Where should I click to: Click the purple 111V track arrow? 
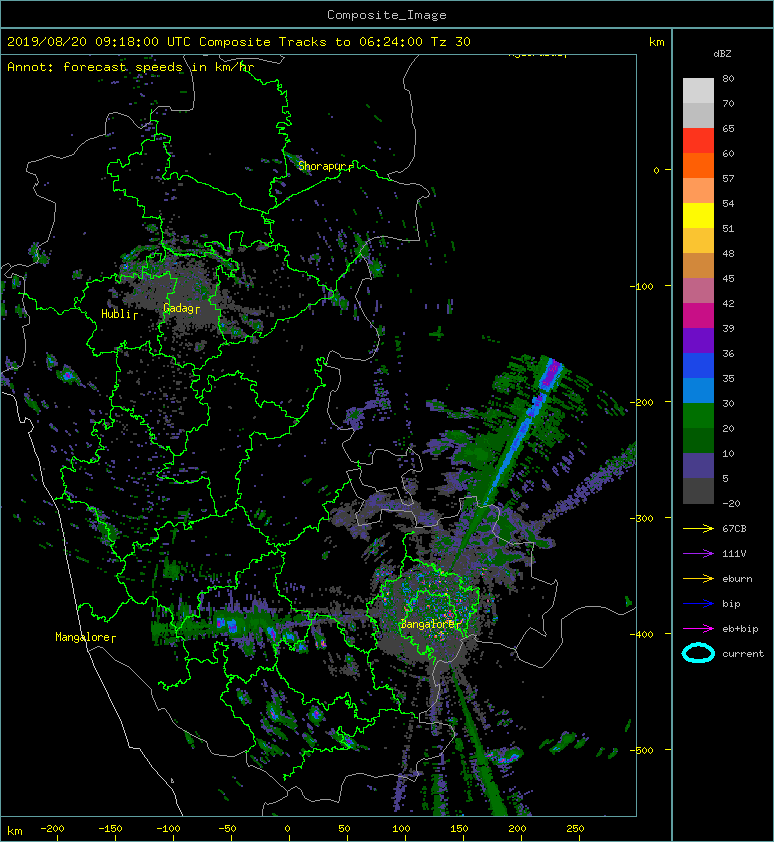coord(698,554)
